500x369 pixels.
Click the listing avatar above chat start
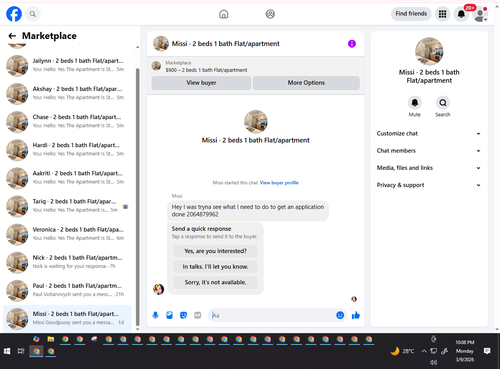click(x=256, y=122)
